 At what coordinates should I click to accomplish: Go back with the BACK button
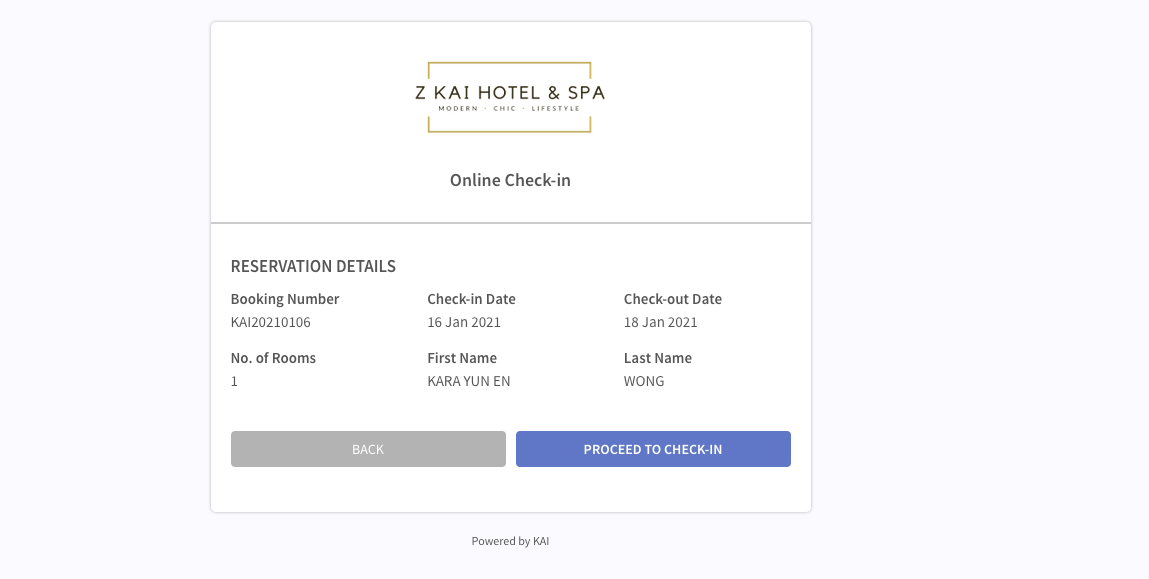[368, 449]
